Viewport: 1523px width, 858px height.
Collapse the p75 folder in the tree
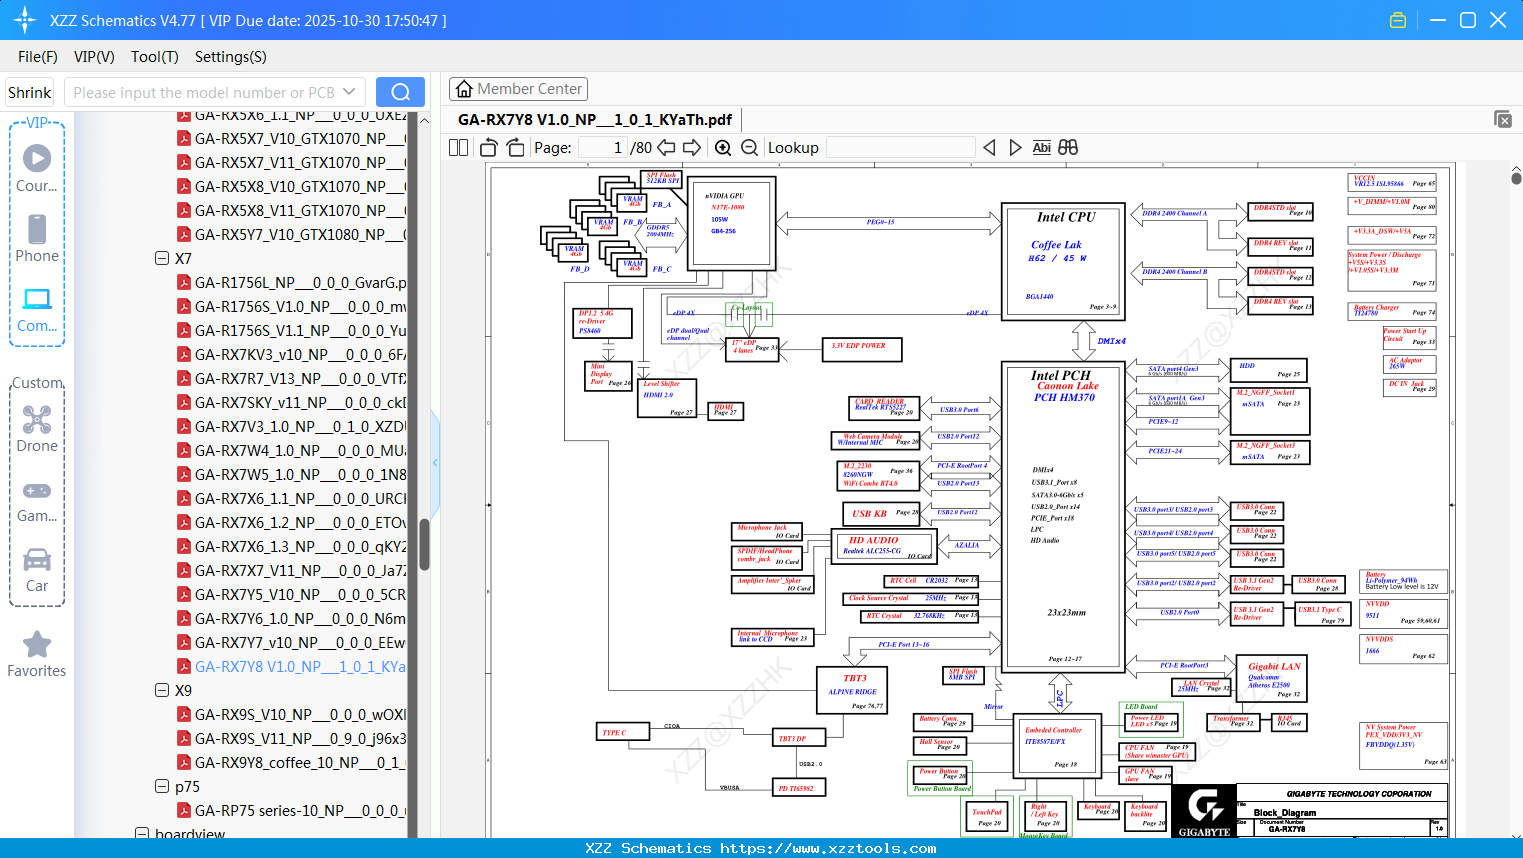pos(162,786)
